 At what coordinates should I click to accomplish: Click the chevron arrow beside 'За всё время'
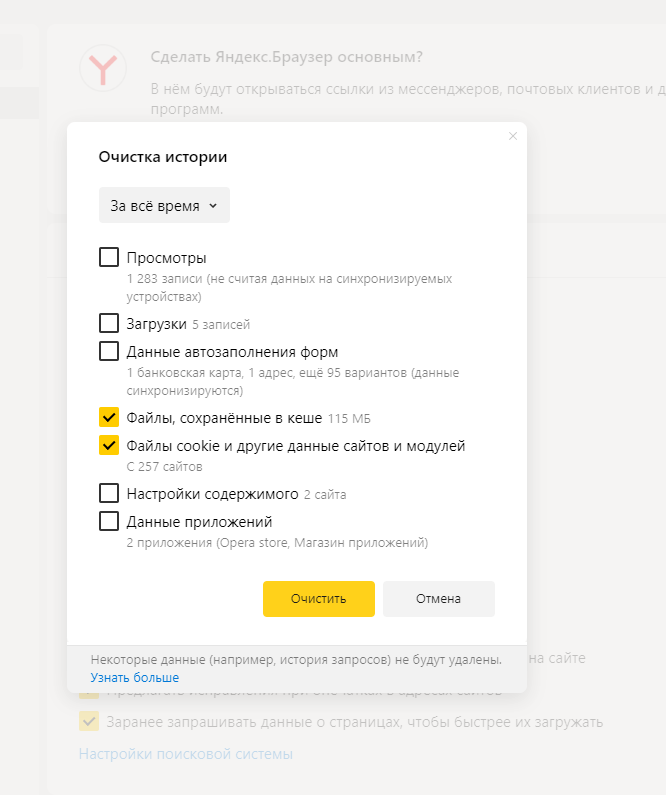[213, 206]
